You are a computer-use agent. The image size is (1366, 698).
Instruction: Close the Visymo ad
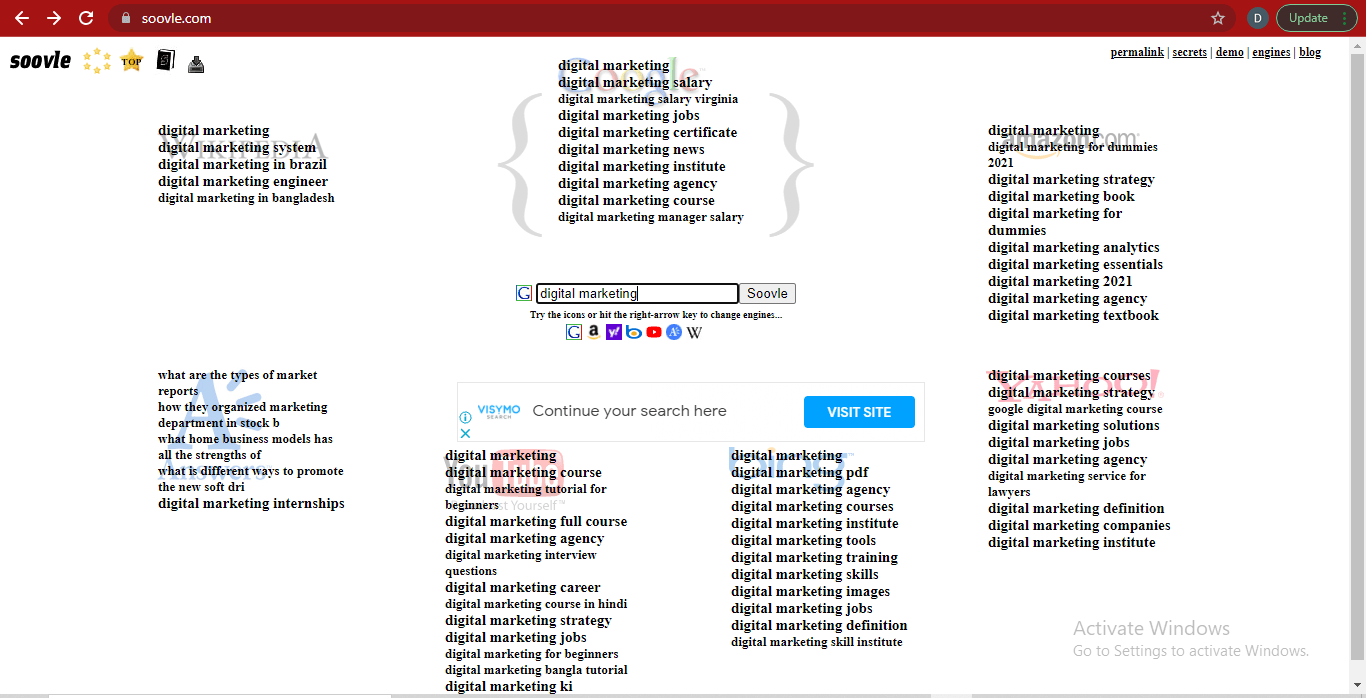465,434
